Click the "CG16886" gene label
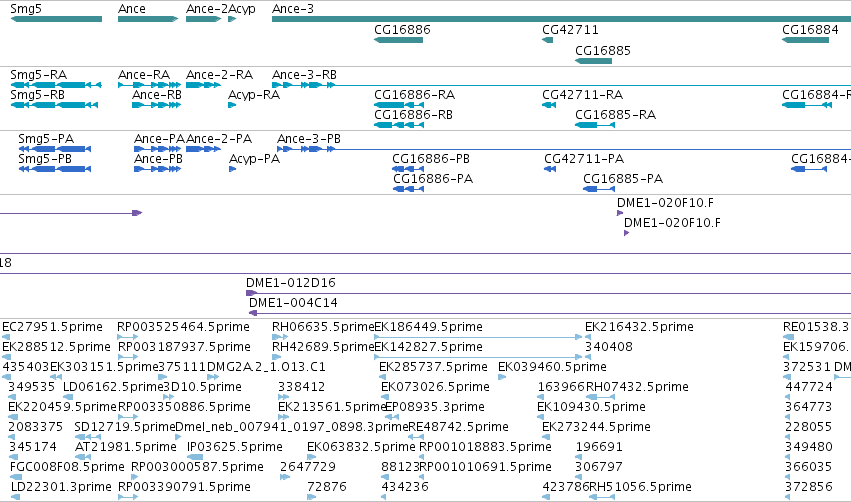This screenshot has height=502, width=851. [402, 30]
